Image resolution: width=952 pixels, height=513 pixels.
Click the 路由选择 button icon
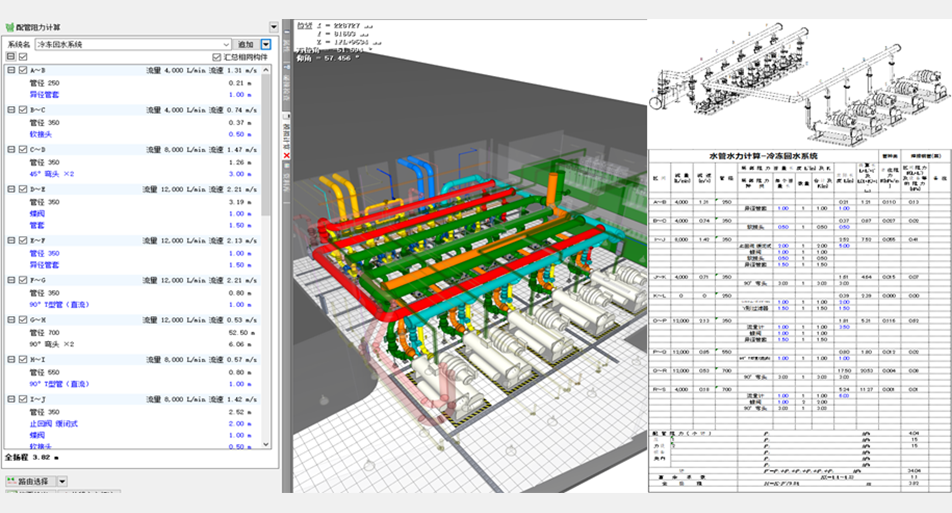[12, 481]
